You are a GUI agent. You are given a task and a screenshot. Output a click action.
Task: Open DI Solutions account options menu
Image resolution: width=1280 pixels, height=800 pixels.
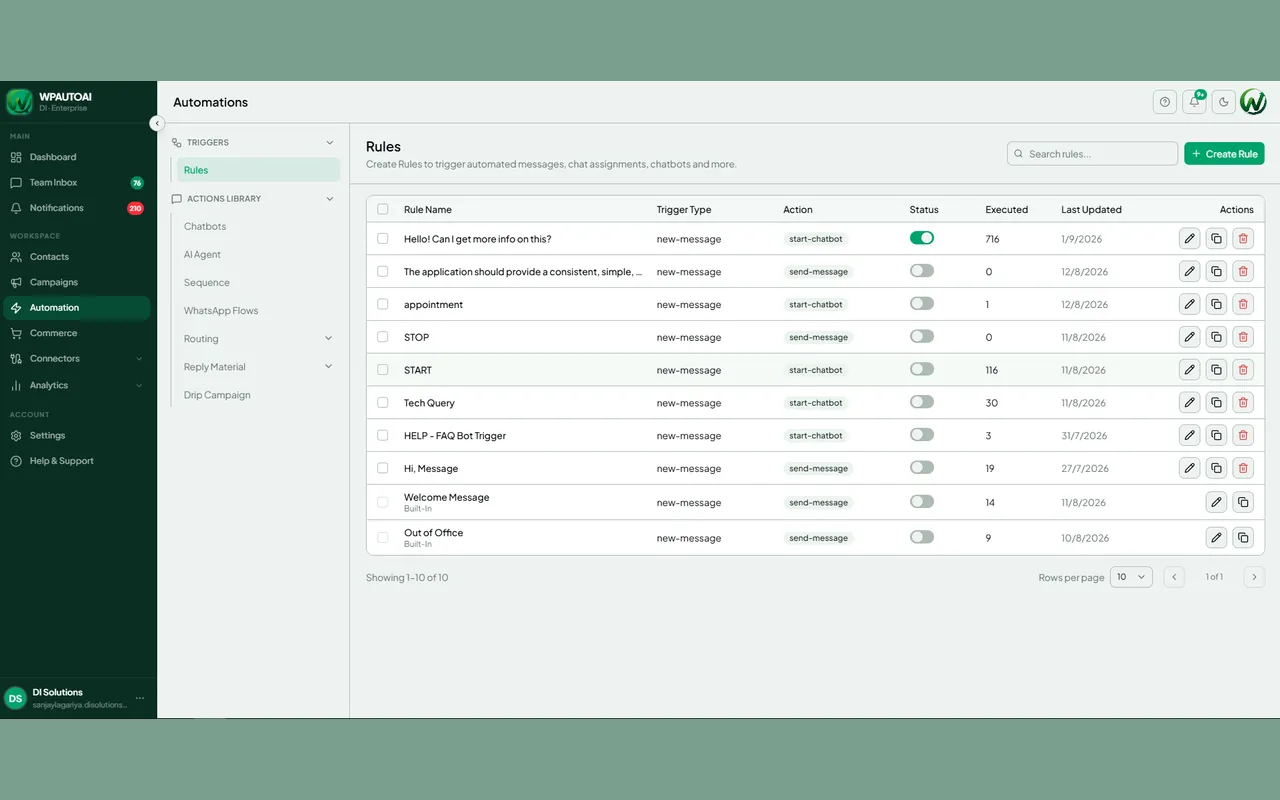click(x=140, y=698)
